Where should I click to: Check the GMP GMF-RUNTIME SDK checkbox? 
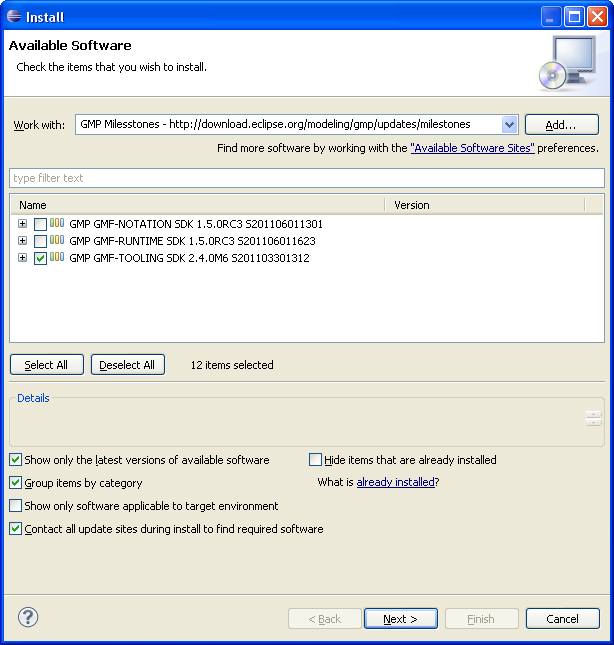click(40, 241)
